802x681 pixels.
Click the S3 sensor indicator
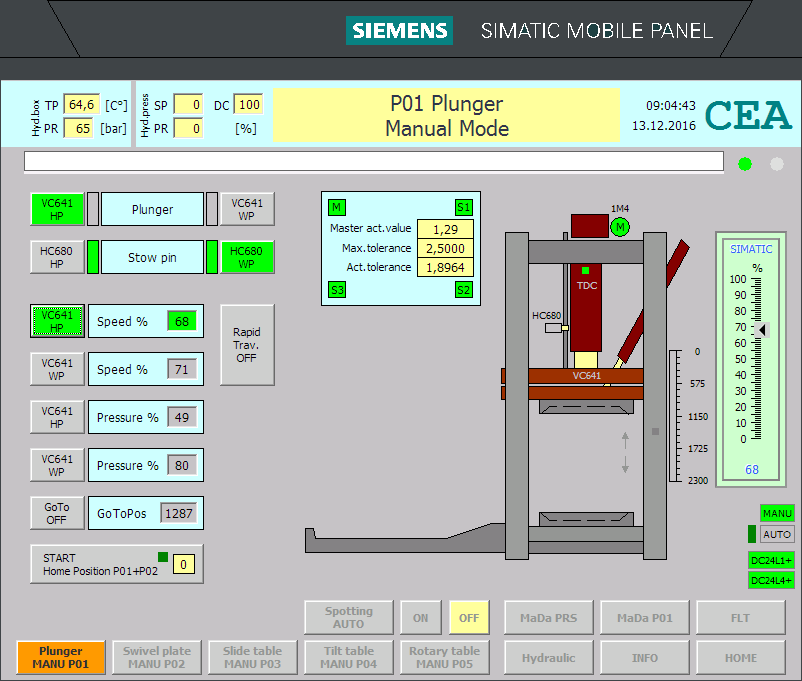pyautogui.click(x=337, y=290)
